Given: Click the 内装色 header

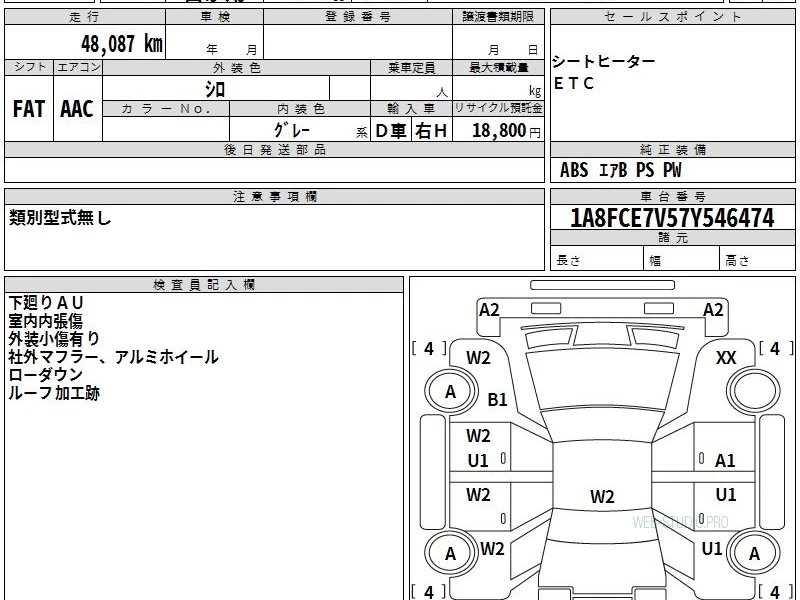Looking at the screenshot, I should [300, 109].
